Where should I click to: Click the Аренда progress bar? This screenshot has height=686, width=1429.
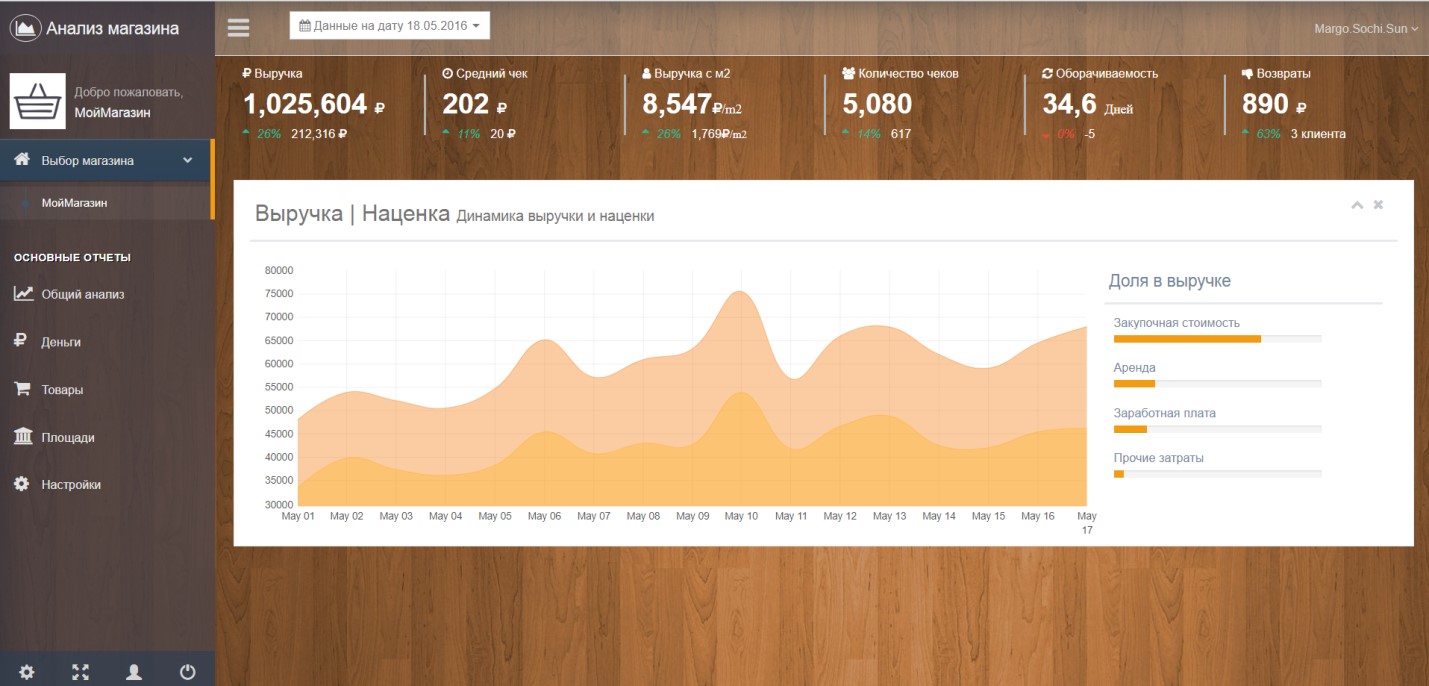1218,384
